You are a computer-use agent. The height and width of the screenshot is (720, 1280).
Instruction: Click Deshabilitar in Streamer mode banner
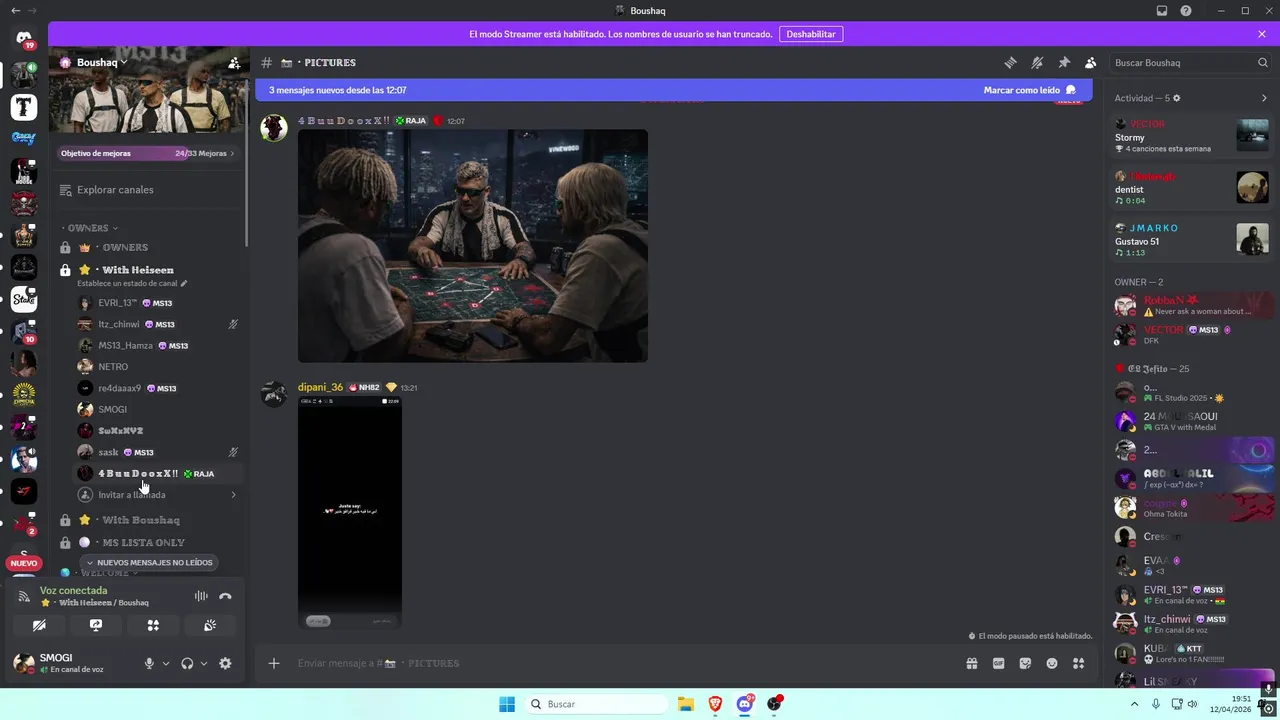tap(811, 34)
